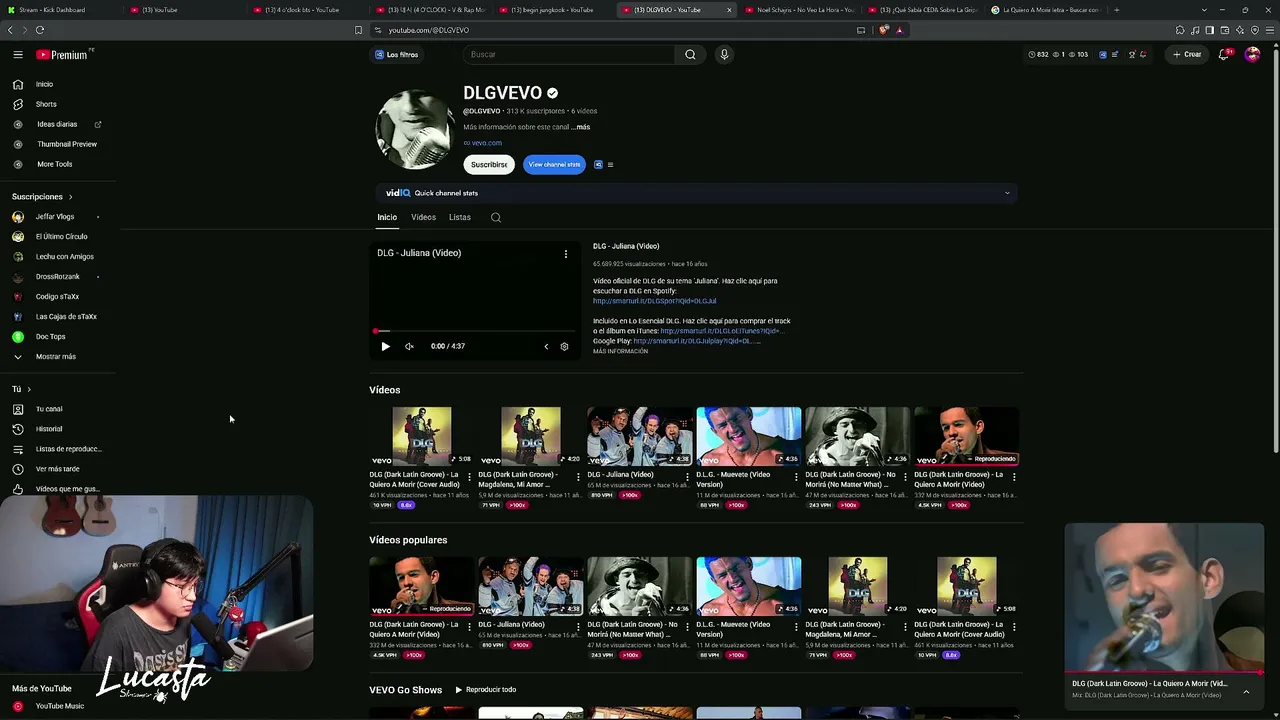Play the Juliana featured video
The height and width of the screenshot is (720, 1280).
(x=385, y=346)
